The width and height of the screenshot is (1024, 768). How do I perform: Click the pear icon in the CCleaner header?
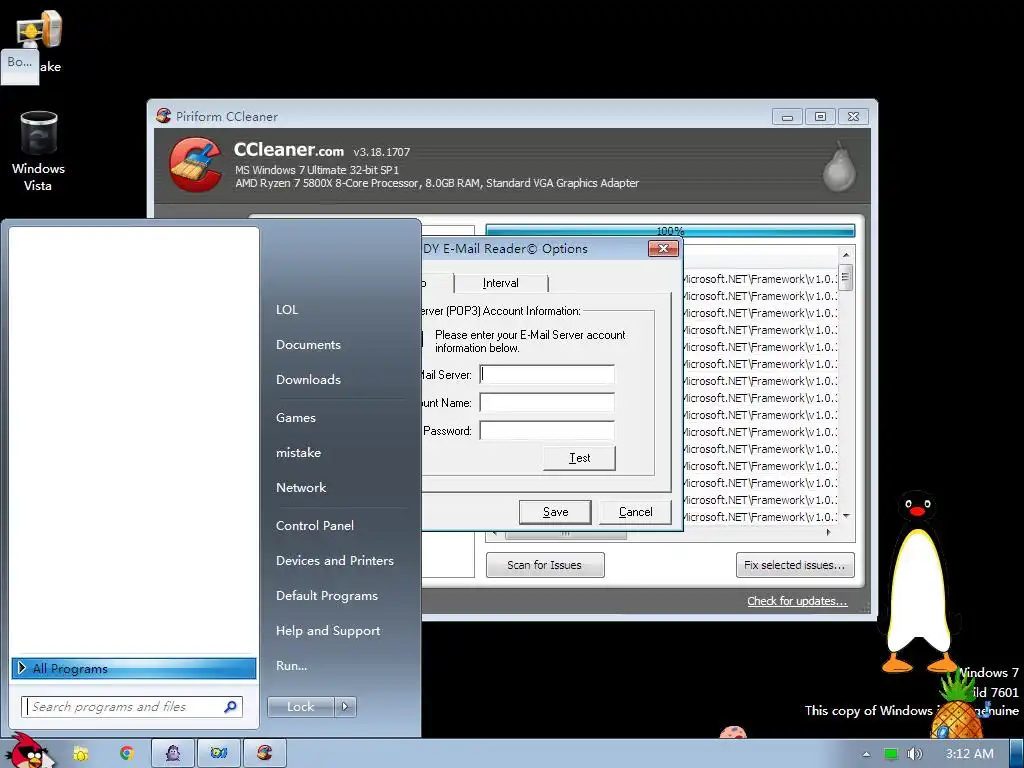click(839, 166)
